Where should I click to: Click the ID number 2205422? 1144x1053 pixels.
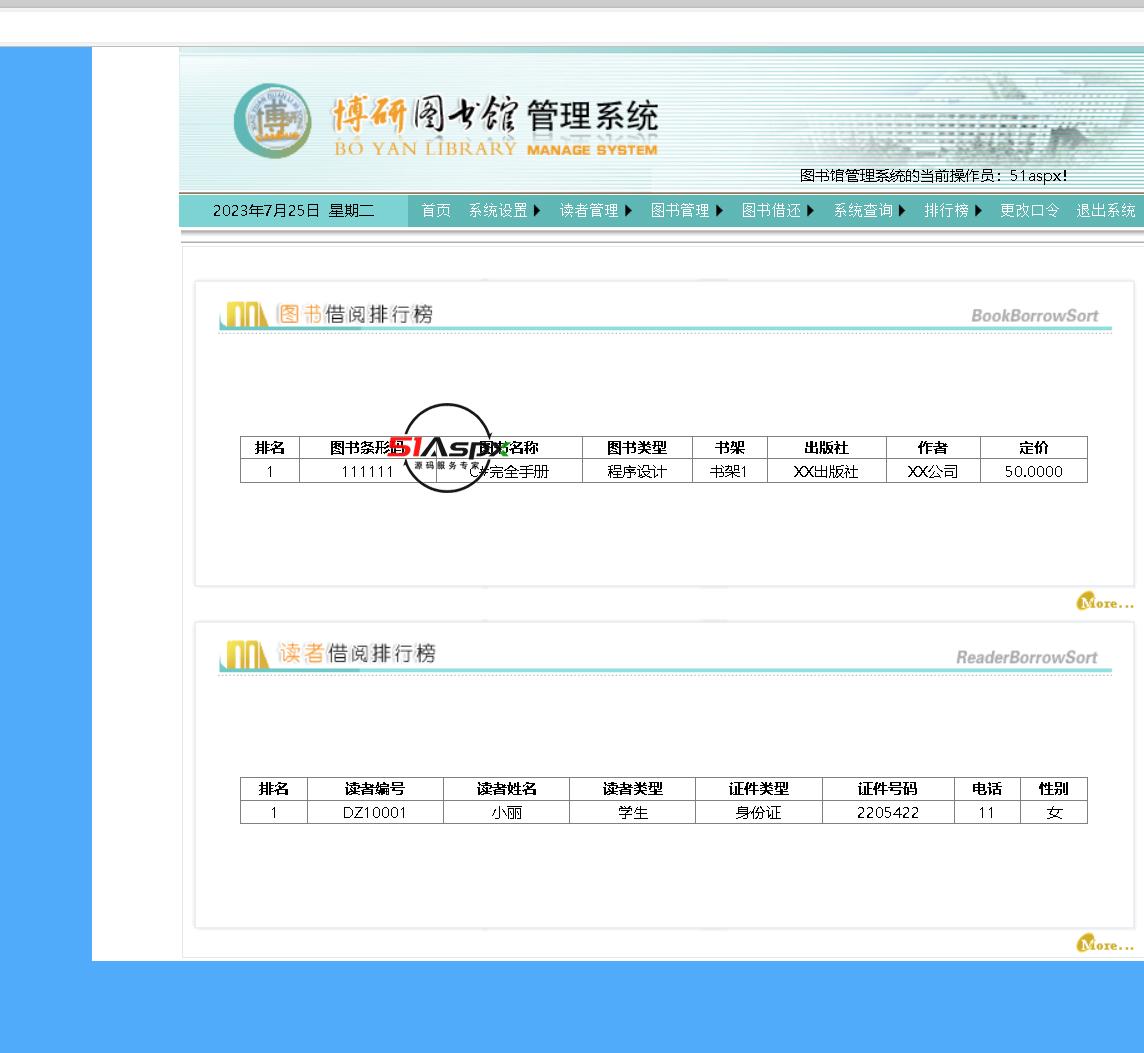point(888,813)
